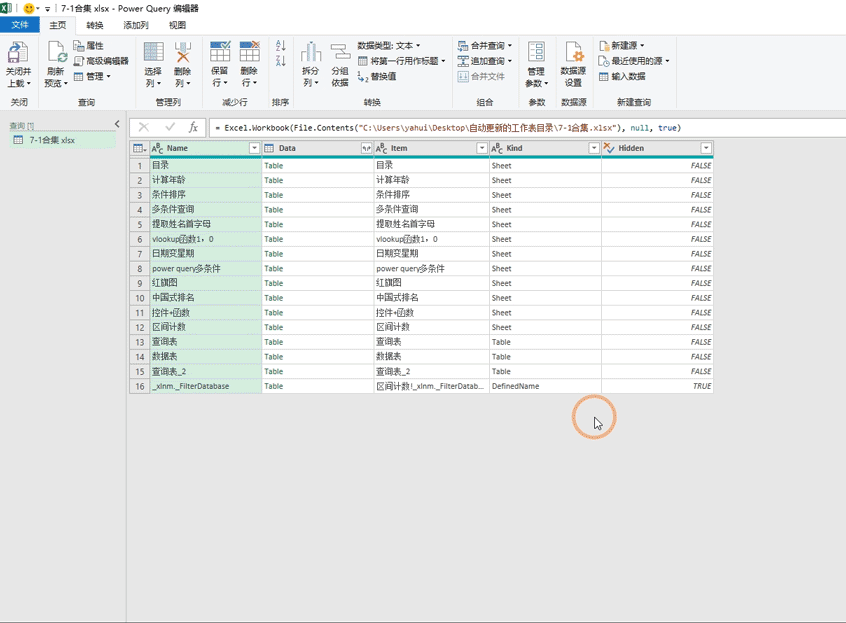Click the Remove Rows (删除行) icon
Viewport: 846px width, 623px height.
249,52
